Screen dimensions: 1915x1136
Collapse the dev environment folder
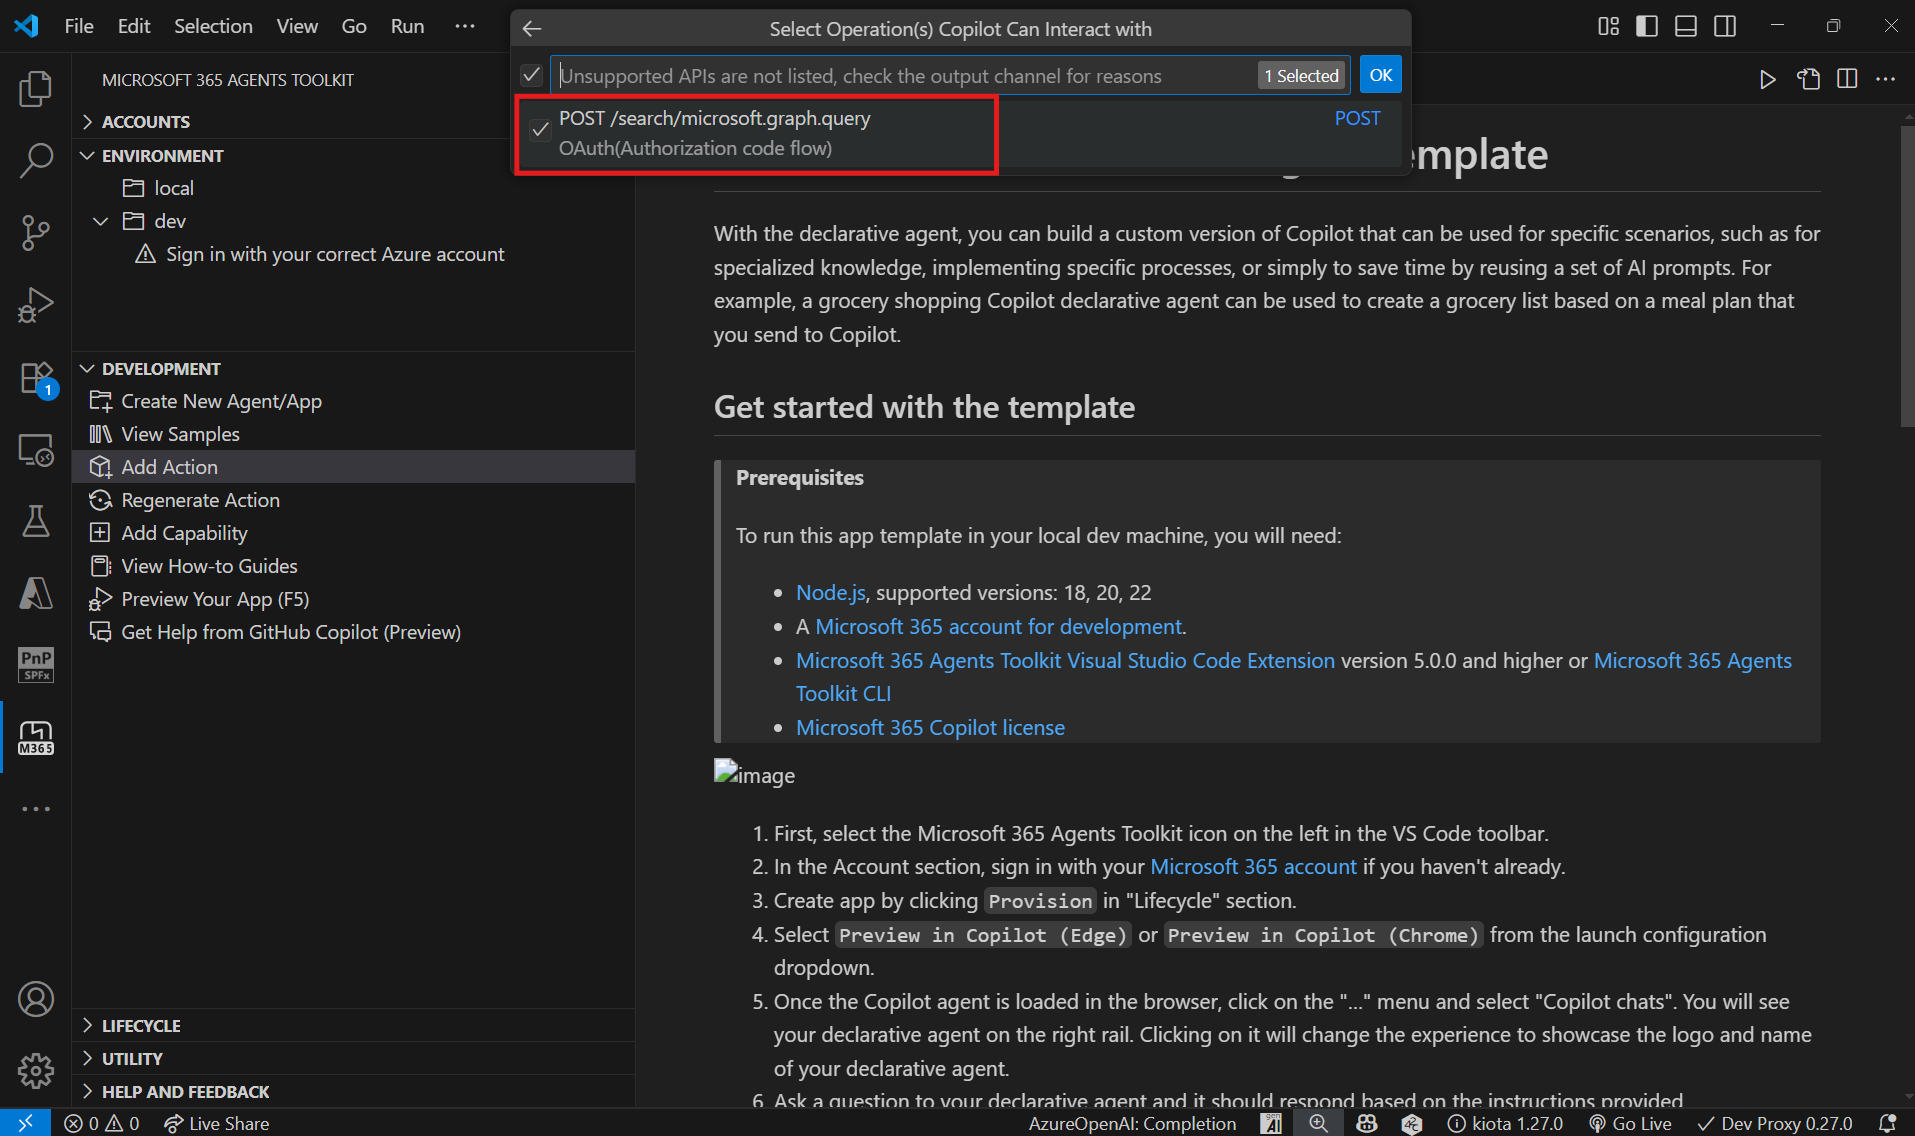pos(100,221)
